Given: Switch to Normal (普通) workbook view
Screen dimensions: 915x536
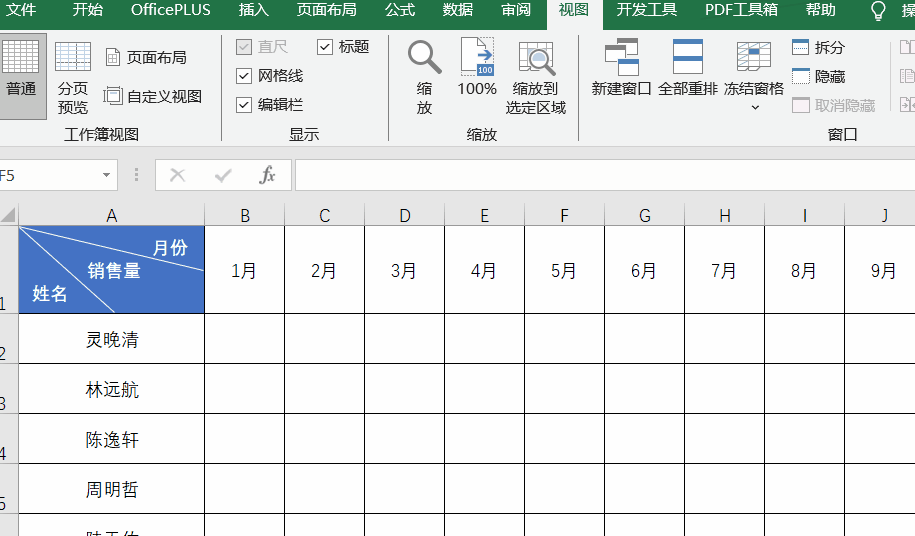Looking at the screenshot, I should tap(22, 76).
